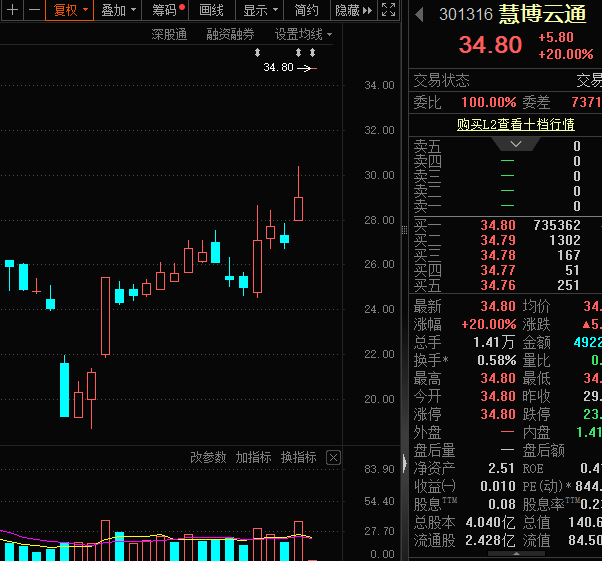
Task: Click the 涨幅 value +20.00%
Action: (488, 324)
